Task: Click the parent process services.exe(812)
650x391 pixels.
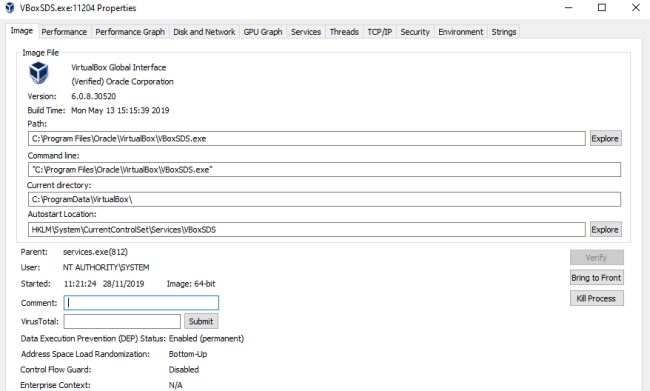Action: [x=95, y=252]
